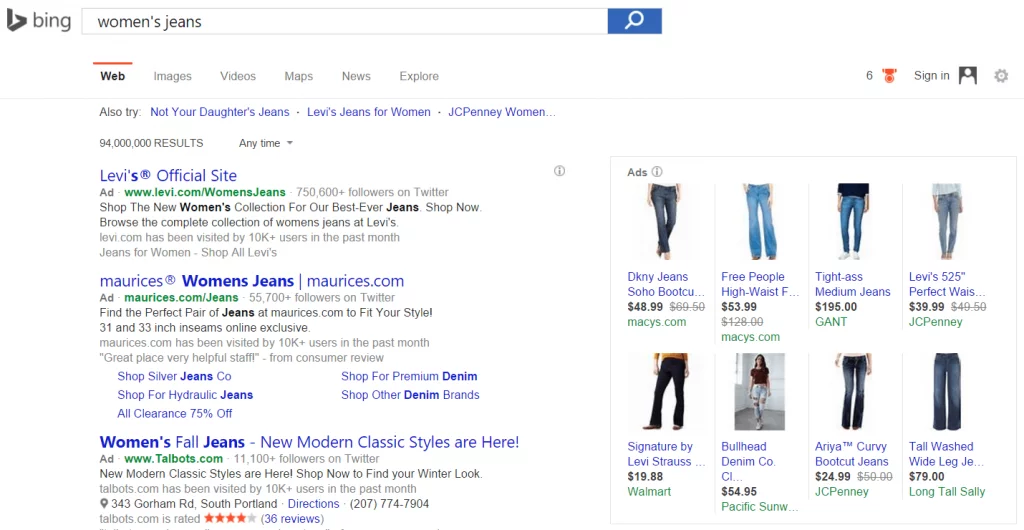Click the Free People jeans product image

click(x=760, y=222)
